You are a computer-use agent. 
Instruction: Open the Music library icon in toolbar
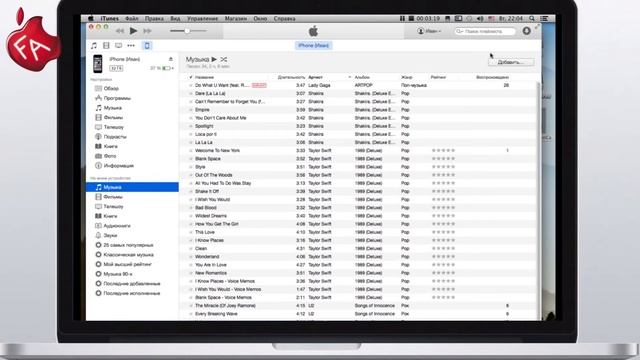coord(94,46)
